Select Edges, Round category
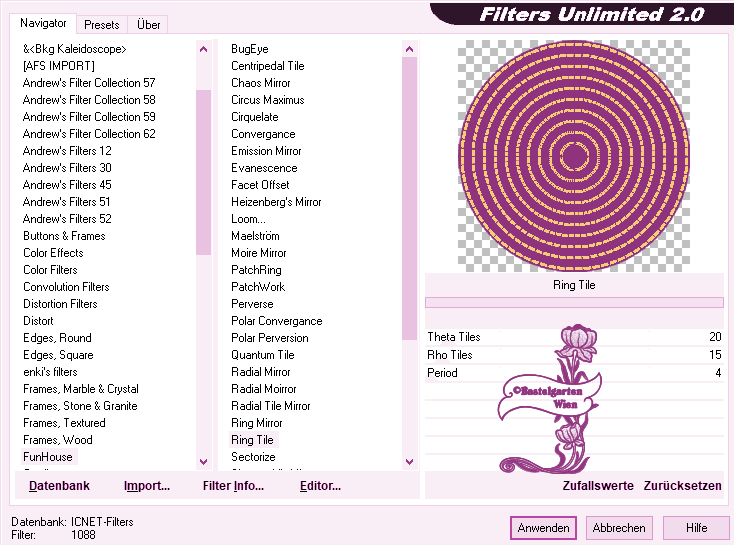 [x=58, y=338]
